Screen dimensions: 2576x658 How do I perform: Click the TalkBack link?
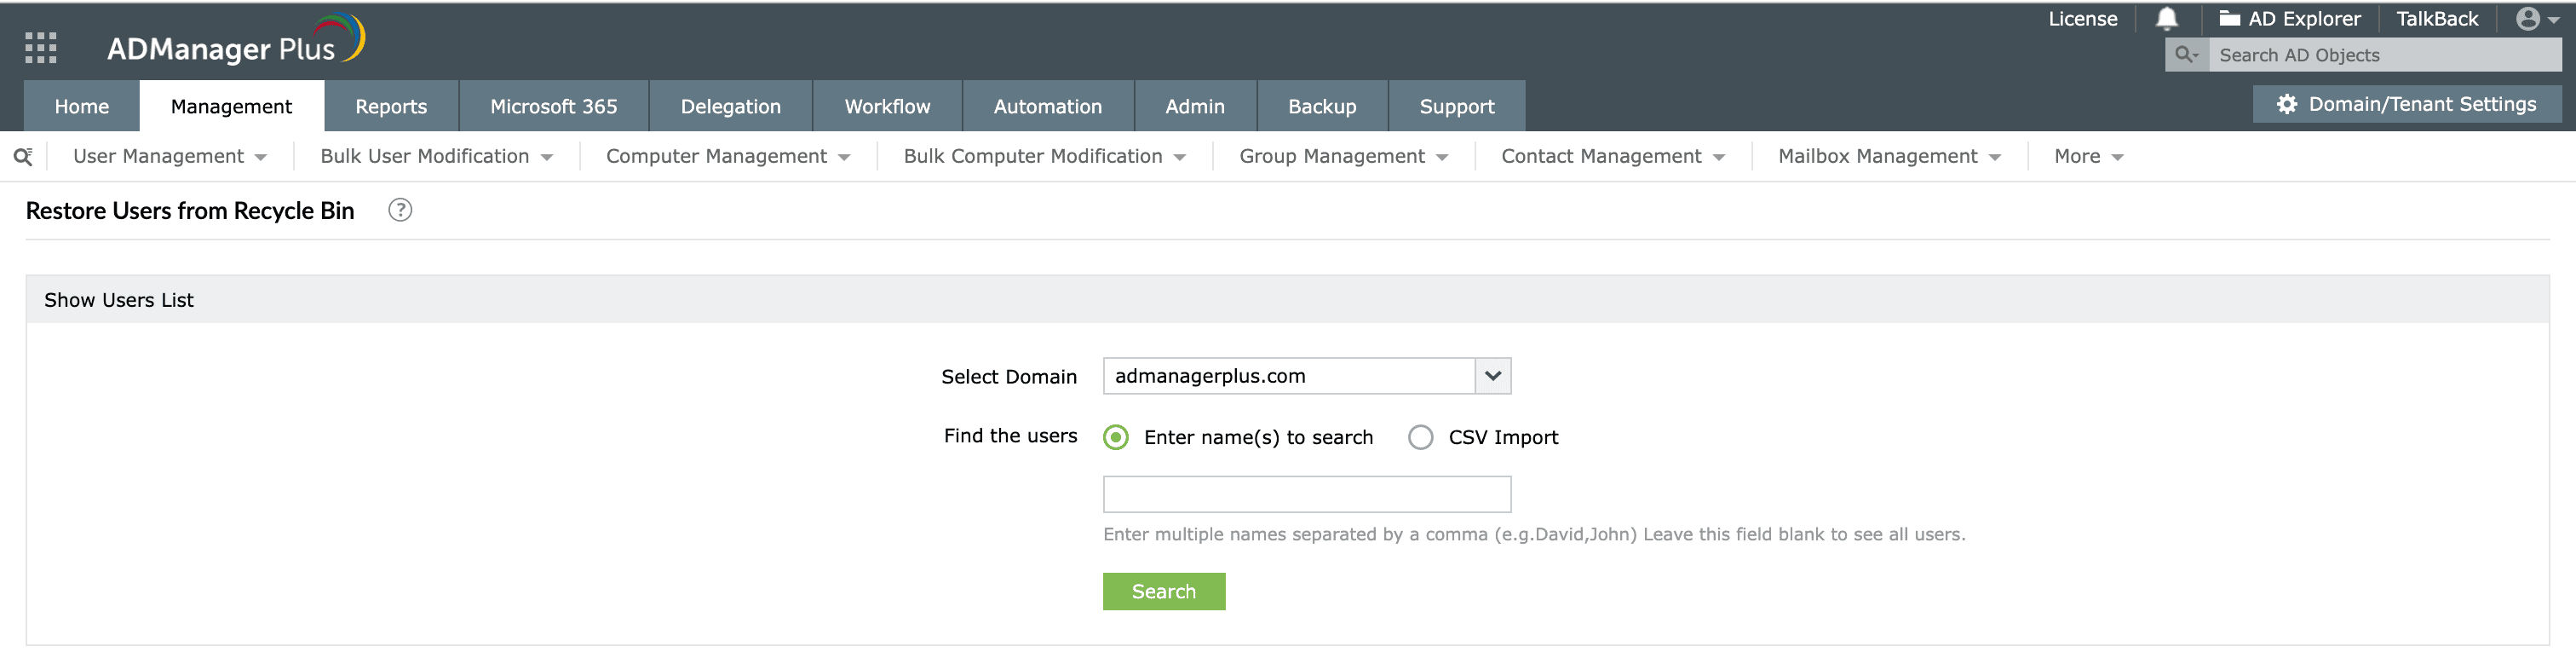coord(2436,19)
